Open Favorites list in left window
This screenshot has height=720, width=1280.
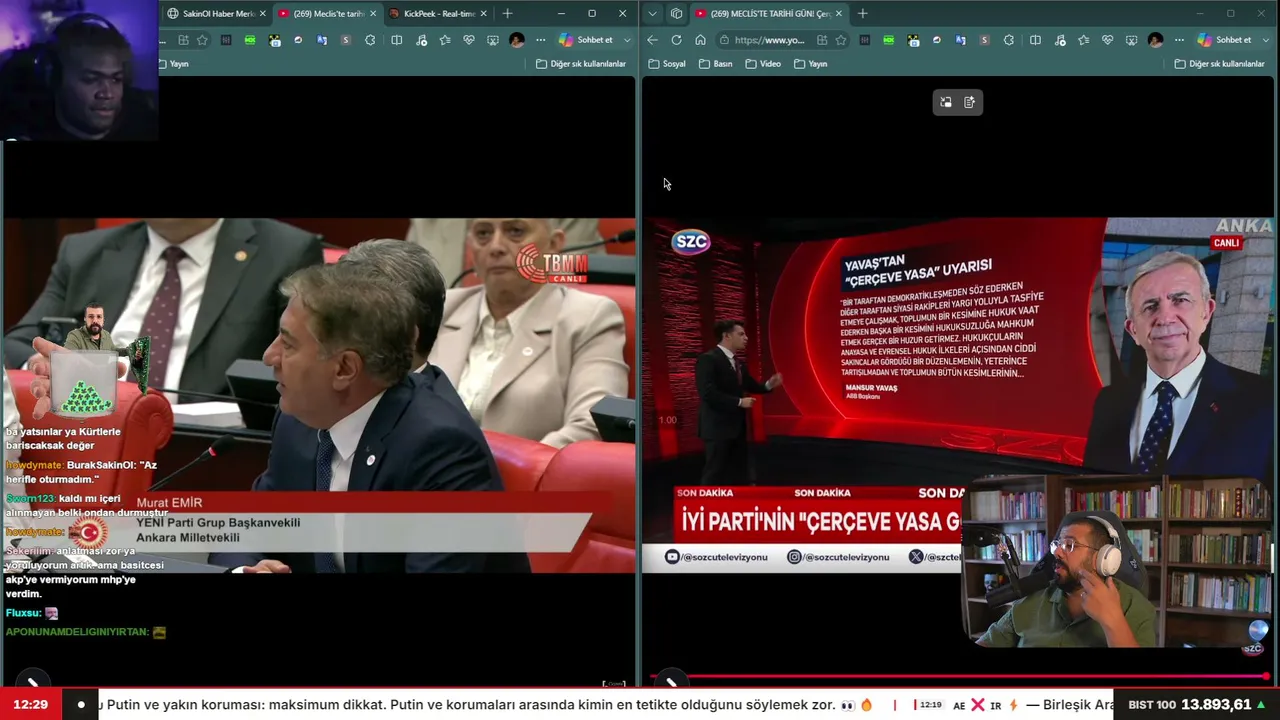coord(445,40)
